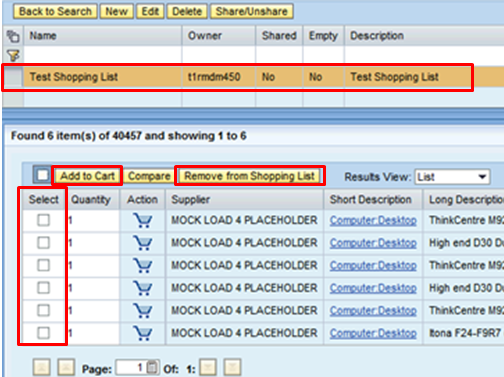
Task: Click the Add to Cart button
Action: coord(87,176)
